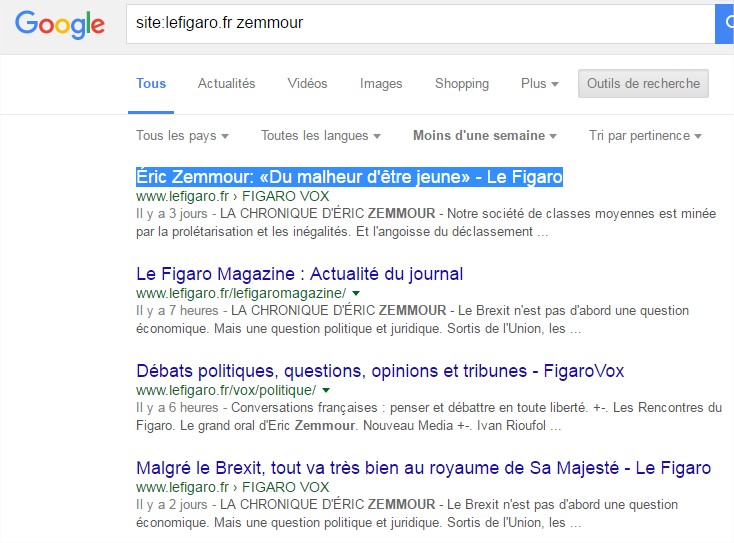
Task: Expand arrow beside lefigaro.fr/lefigaromagazine/ URL
Action: 356,294
